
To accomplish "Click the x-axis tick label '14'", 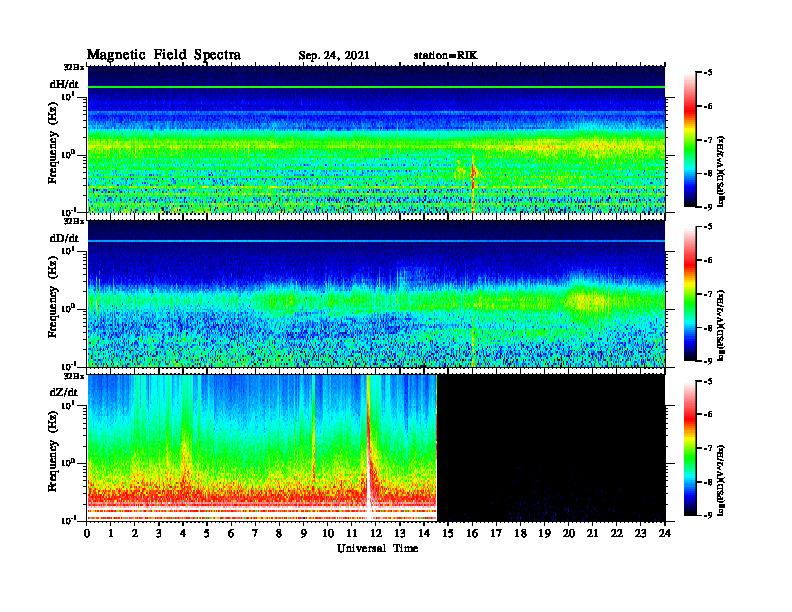I will point(424,533).
